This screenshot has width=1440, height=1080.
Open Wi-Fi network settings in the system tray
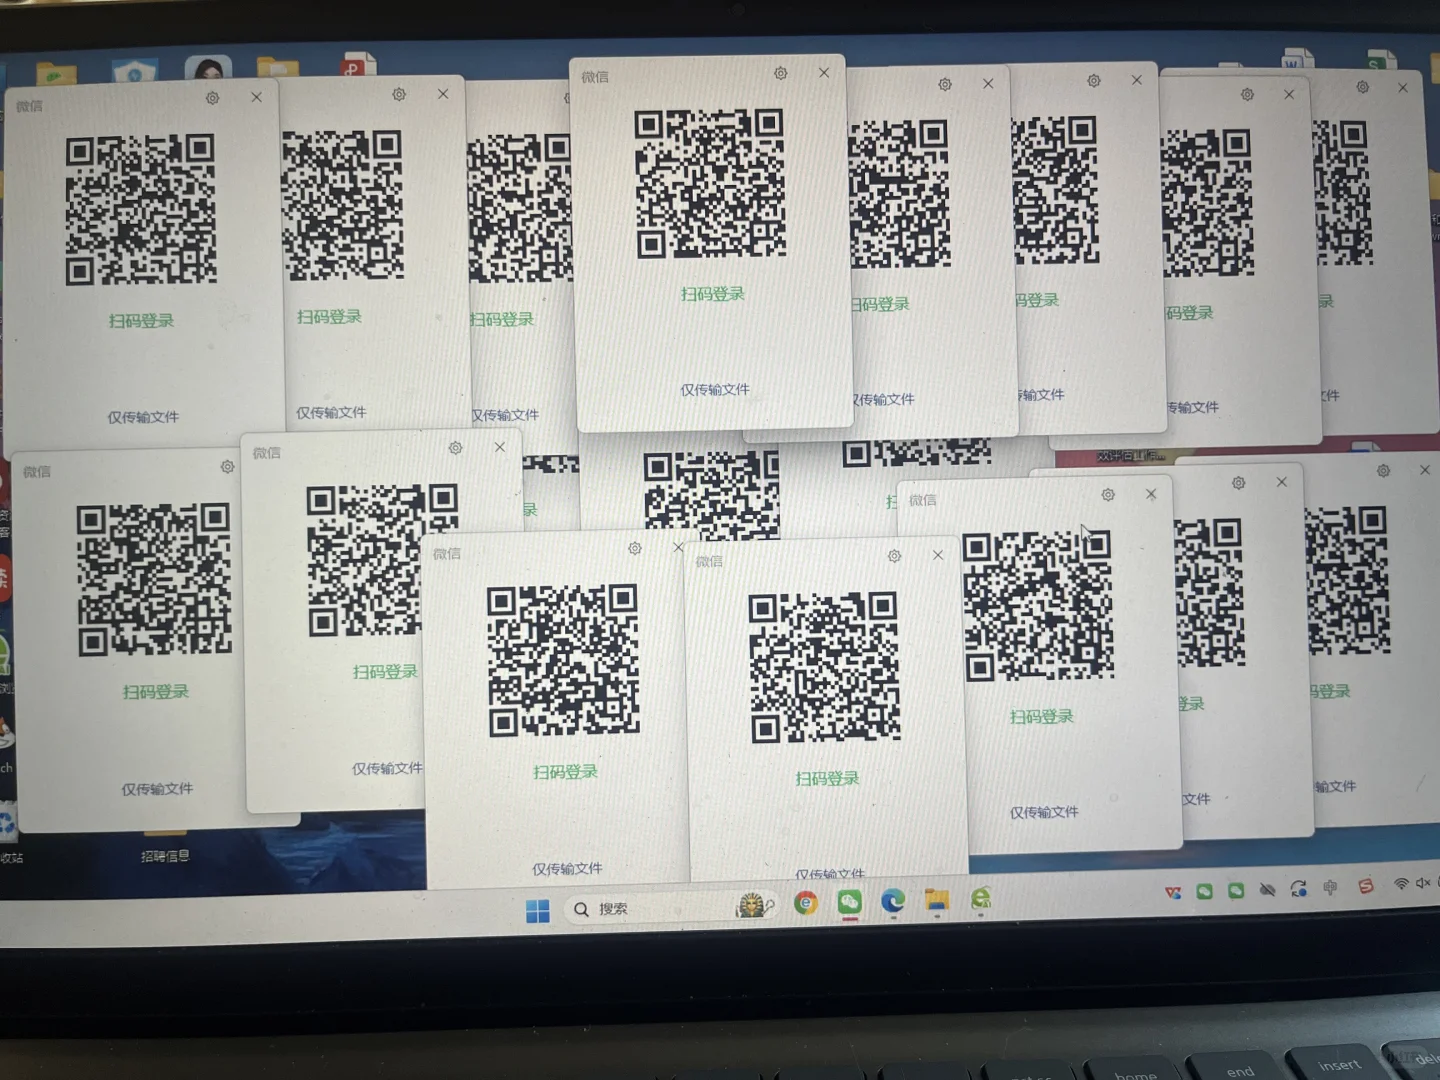[1402, 884]
